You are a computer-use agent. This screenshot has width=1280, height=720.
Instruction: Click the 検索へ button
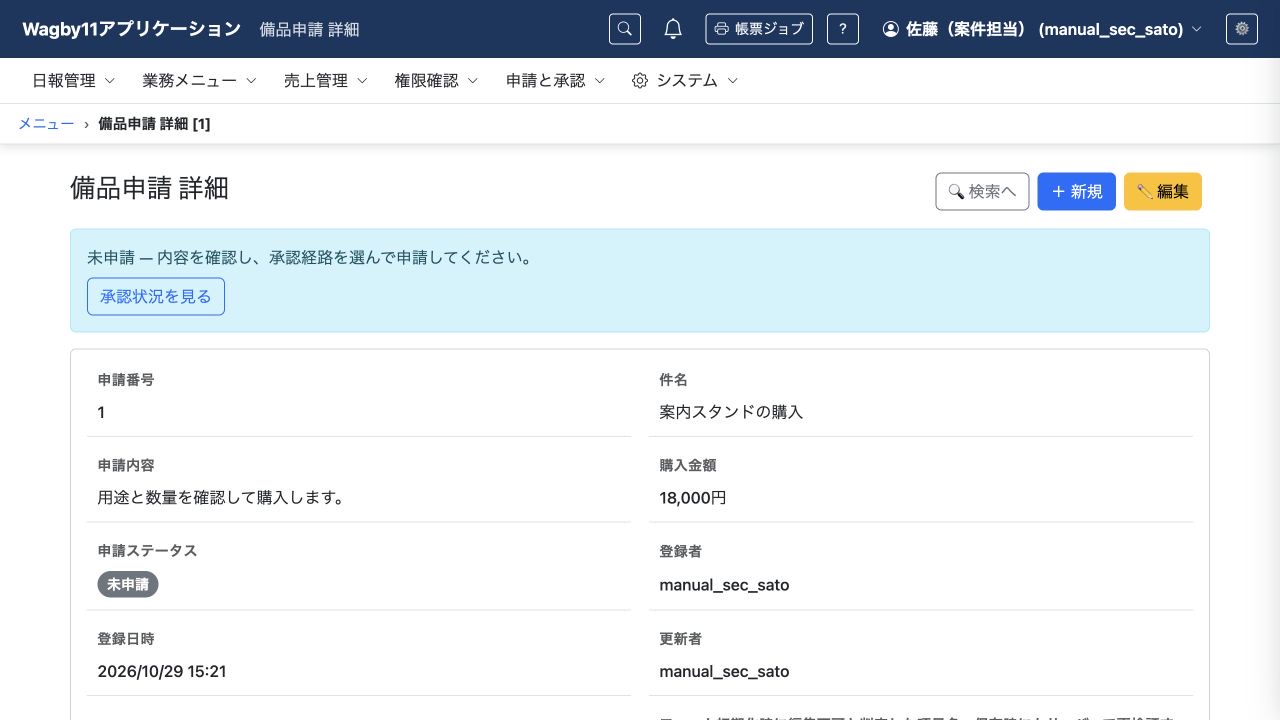(982, 191)
